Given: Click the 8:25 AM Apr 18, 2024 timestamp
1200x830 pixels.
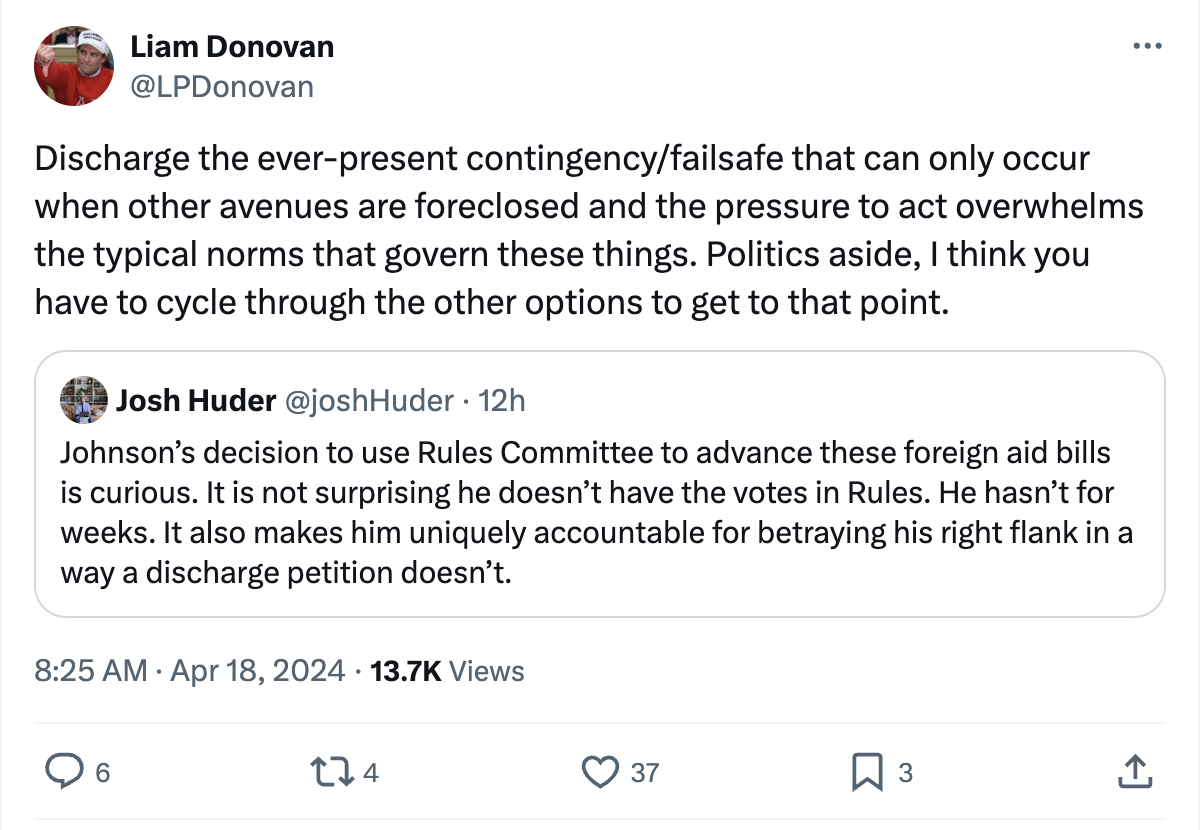Looking at the screenshot, I should pos(190,670).
